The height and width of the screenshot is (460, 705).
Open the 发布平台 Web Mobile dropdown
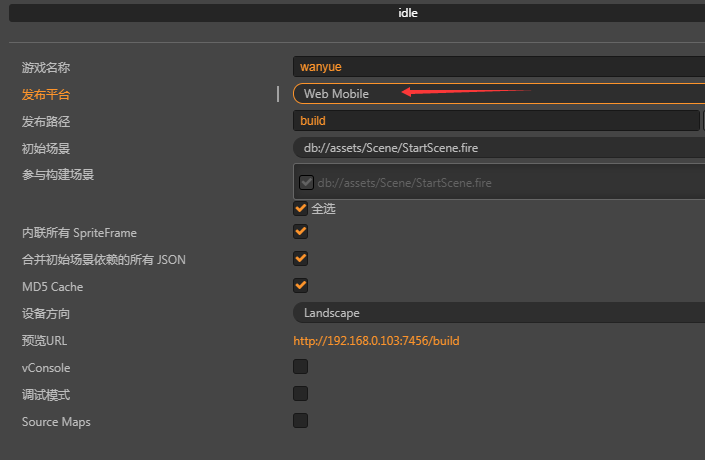[x=498, y=94]
